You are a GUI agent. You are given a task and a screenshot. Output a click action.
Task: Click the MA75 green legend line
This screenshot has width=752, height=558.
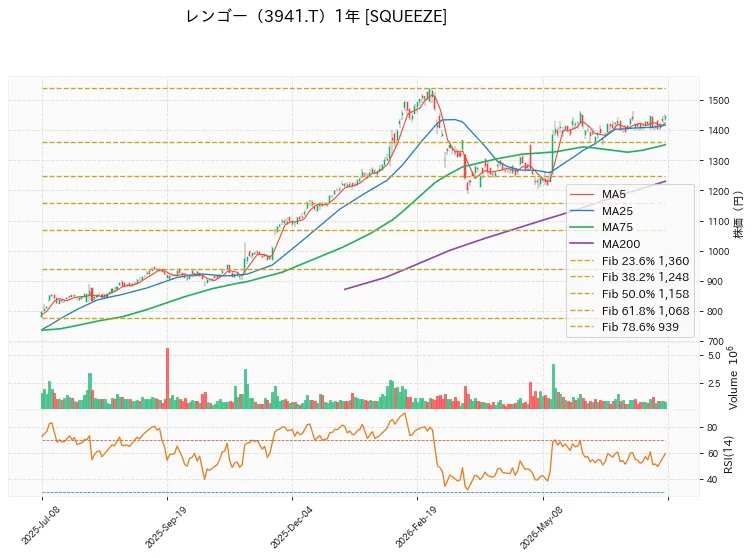582,227
